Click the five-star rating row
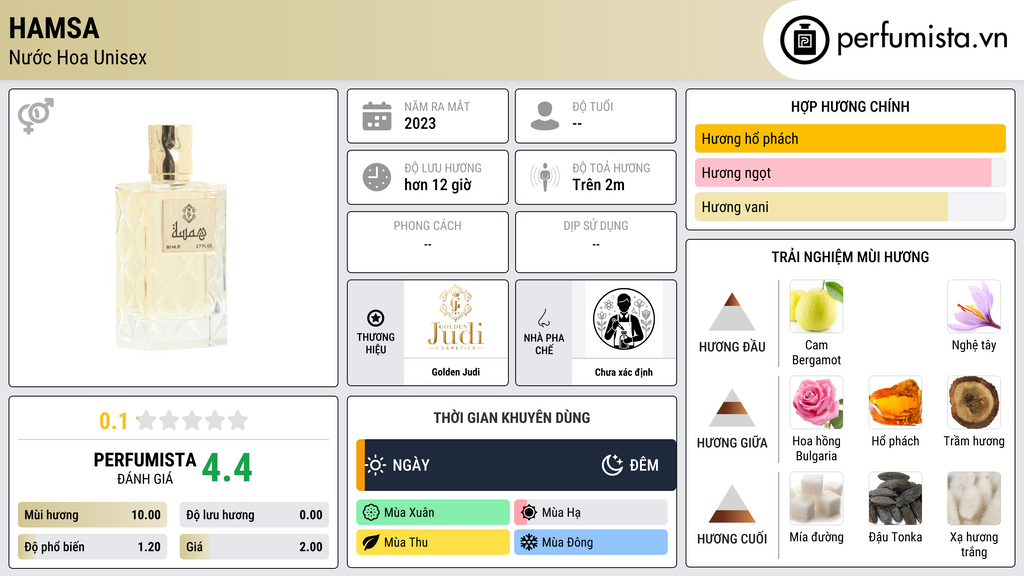The image size is (1024, 576). (193, 420)
